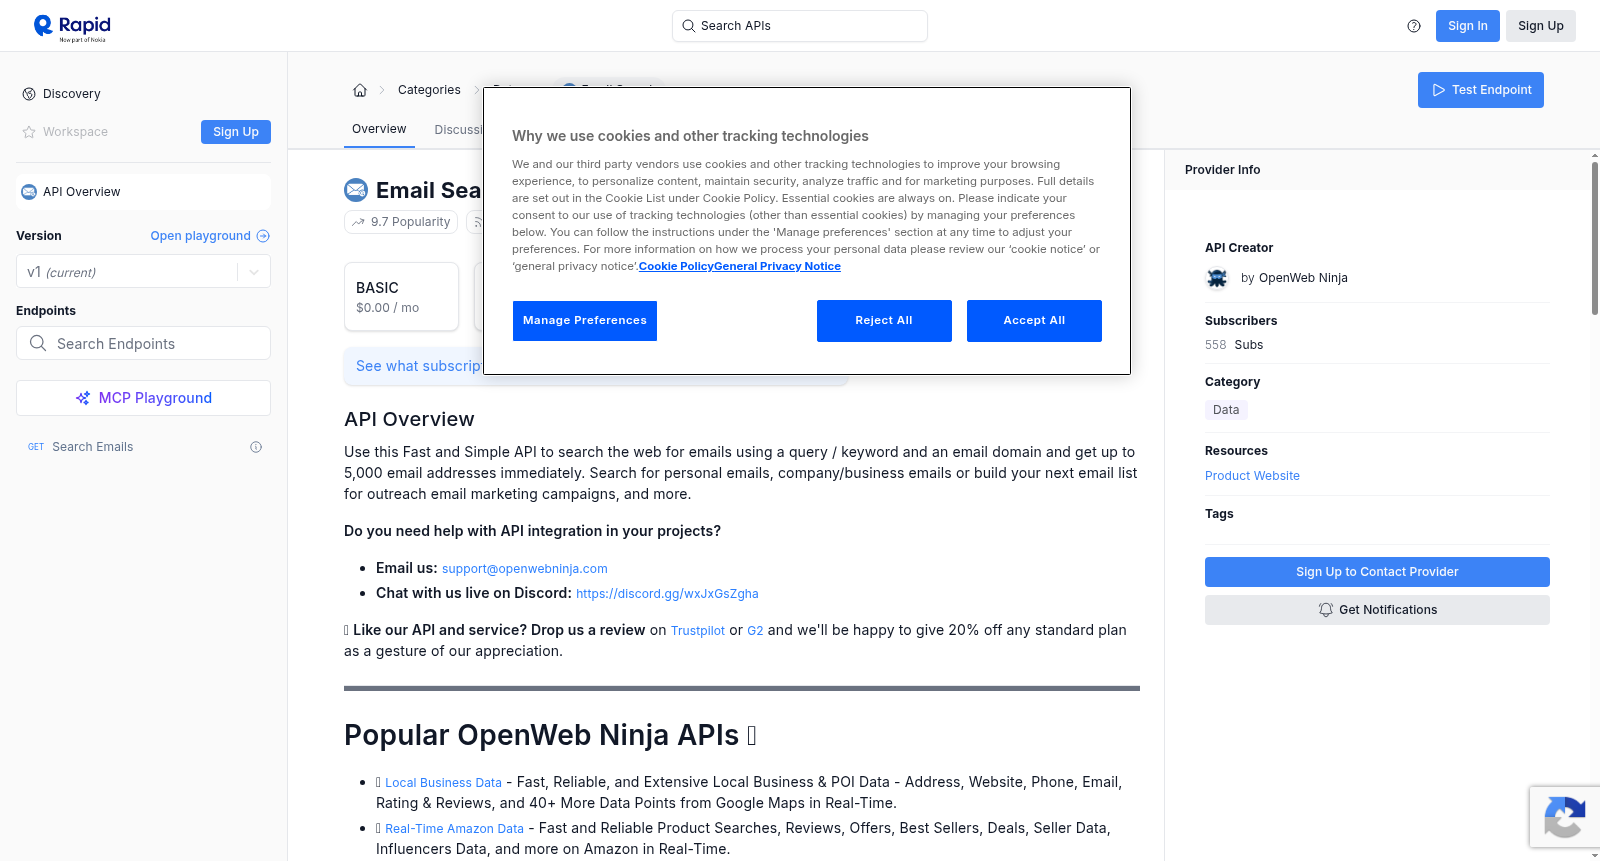Screen dimensions: 1600x861
Task: Click the support@openwebninja.com email link
Action: point(525,569)
